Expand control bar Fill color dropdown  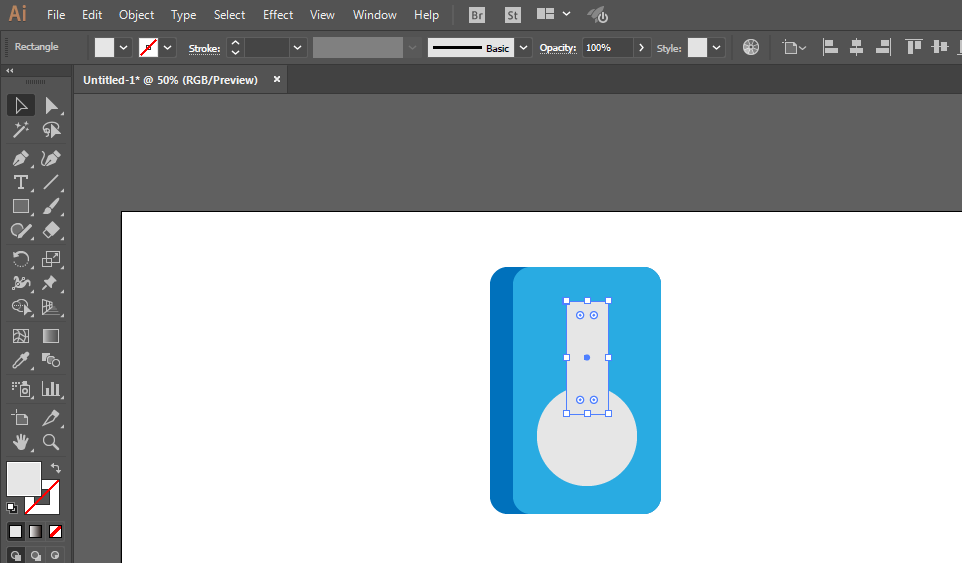tap(123, 48)
